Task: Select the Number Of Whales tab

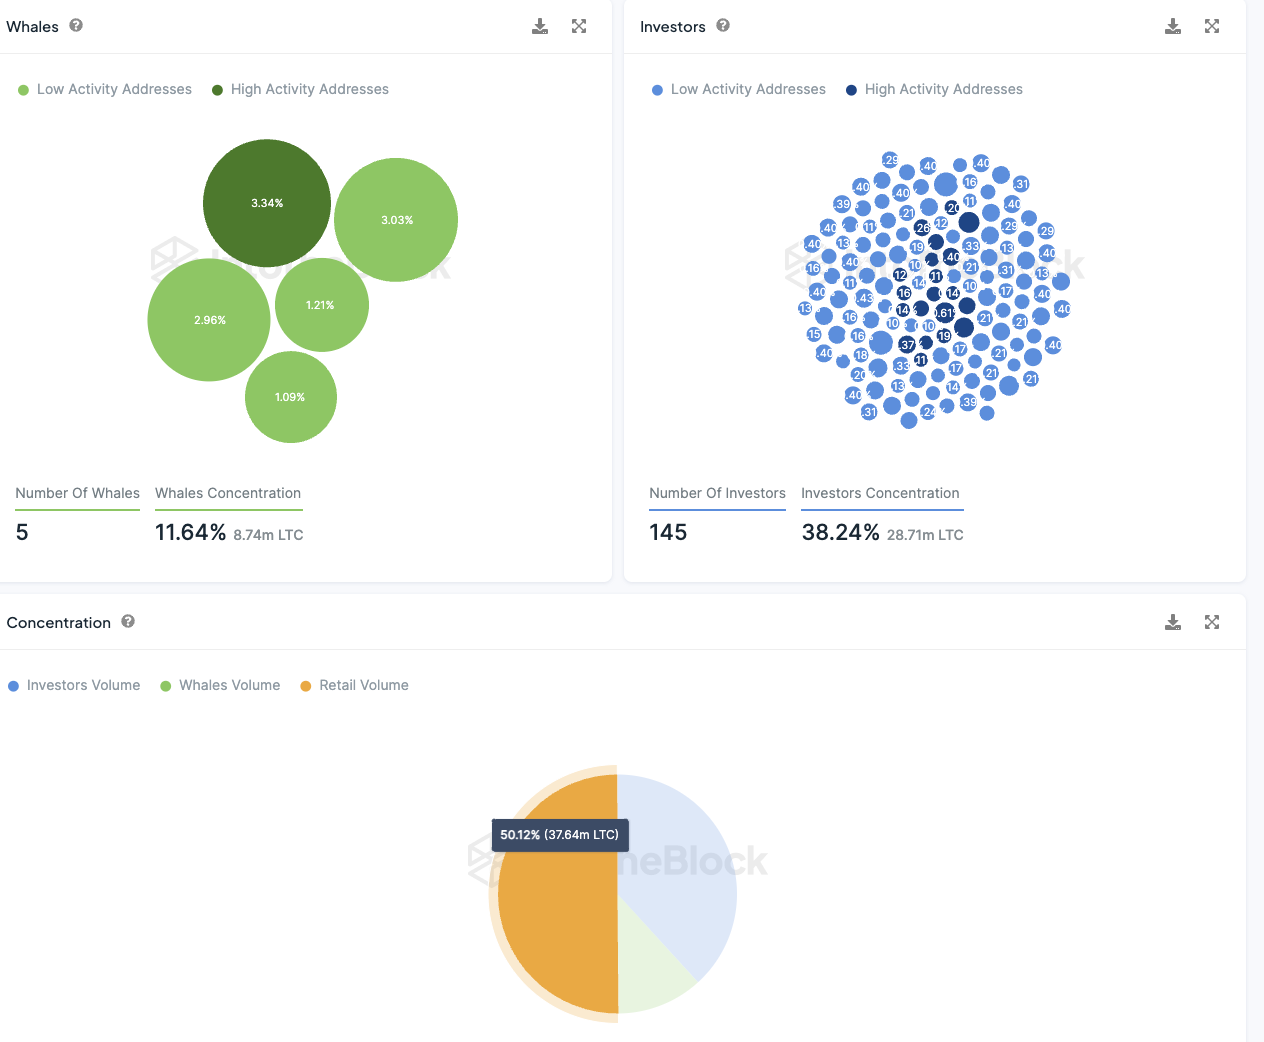Action: click(77, 494)
